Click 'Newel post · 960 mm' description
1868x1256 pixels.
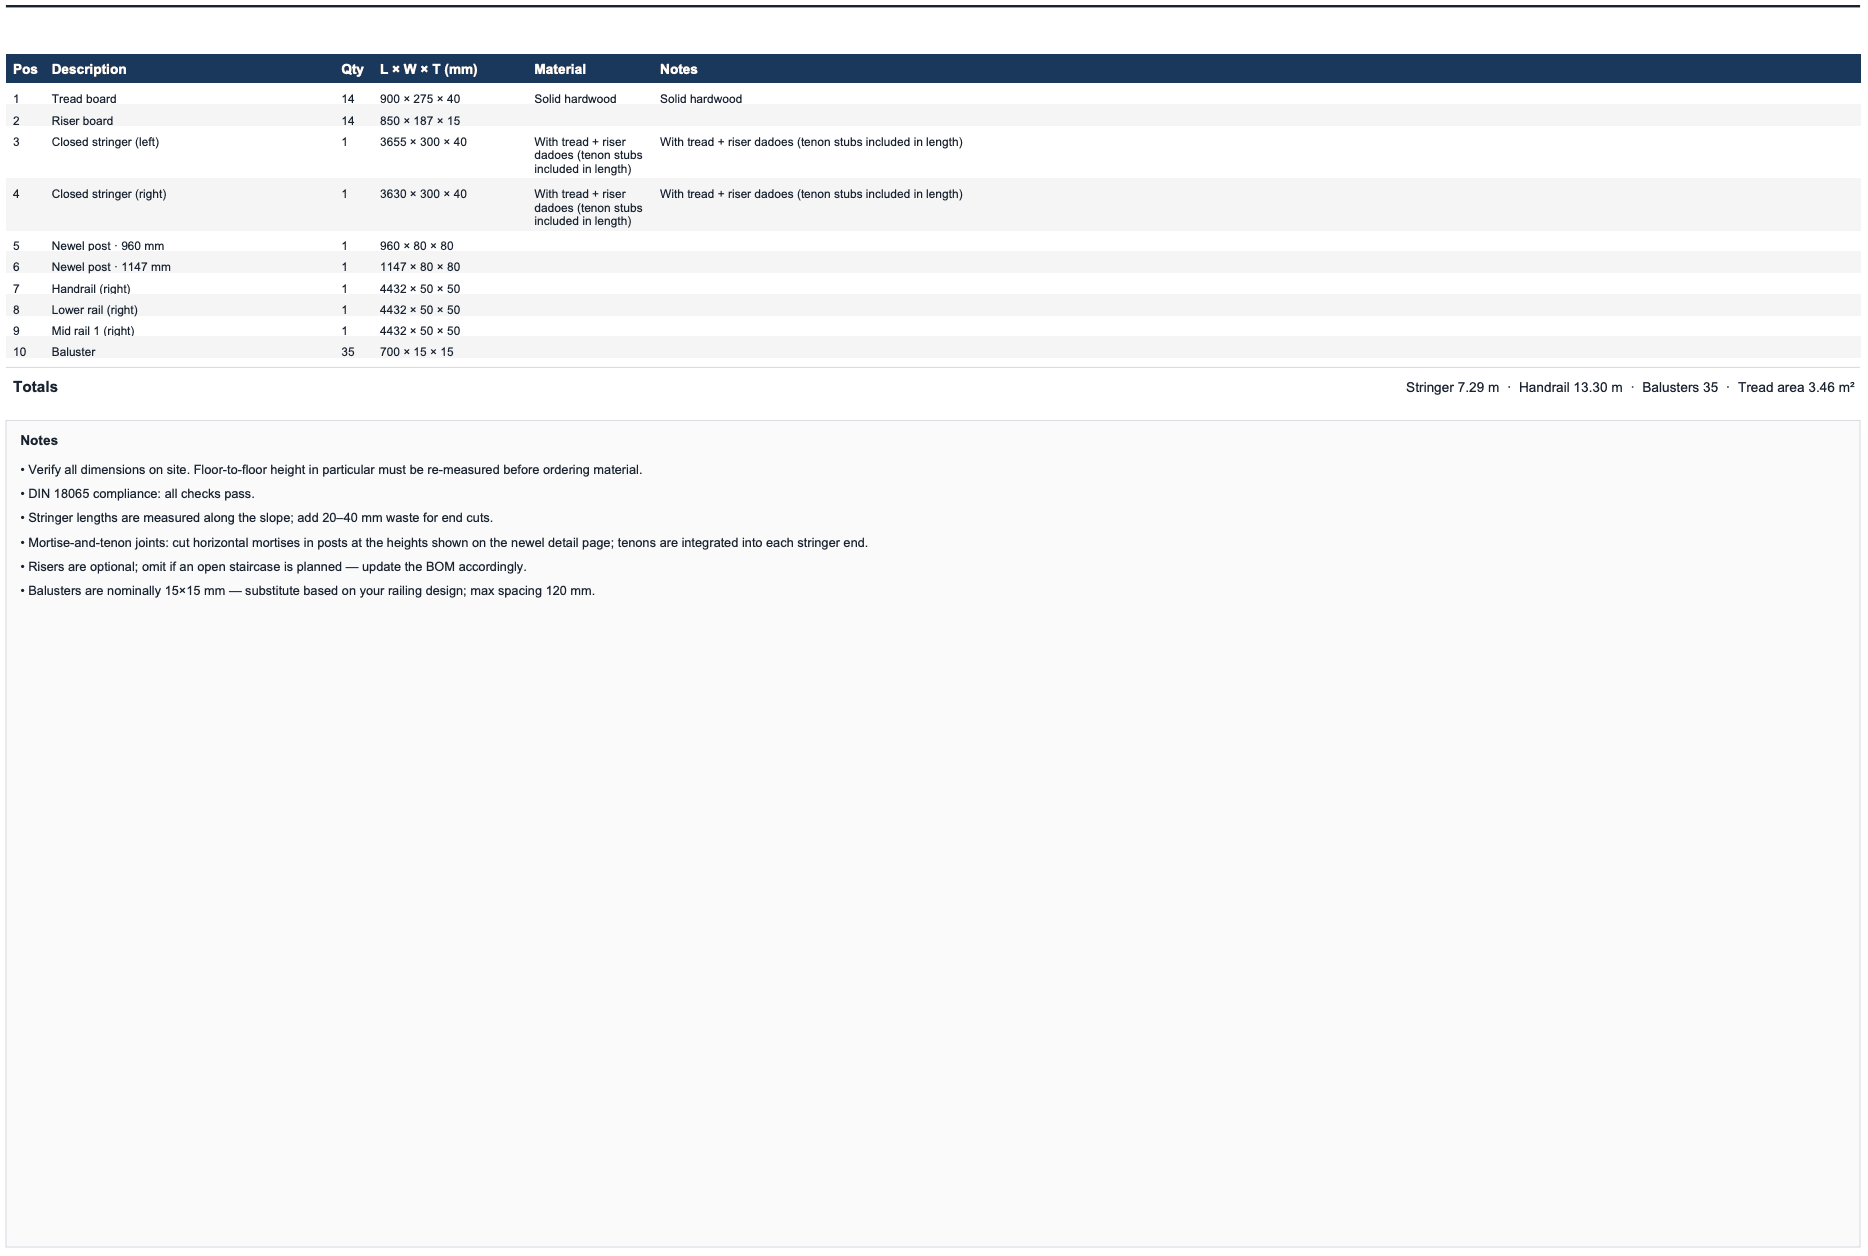[x=108, y=246]
